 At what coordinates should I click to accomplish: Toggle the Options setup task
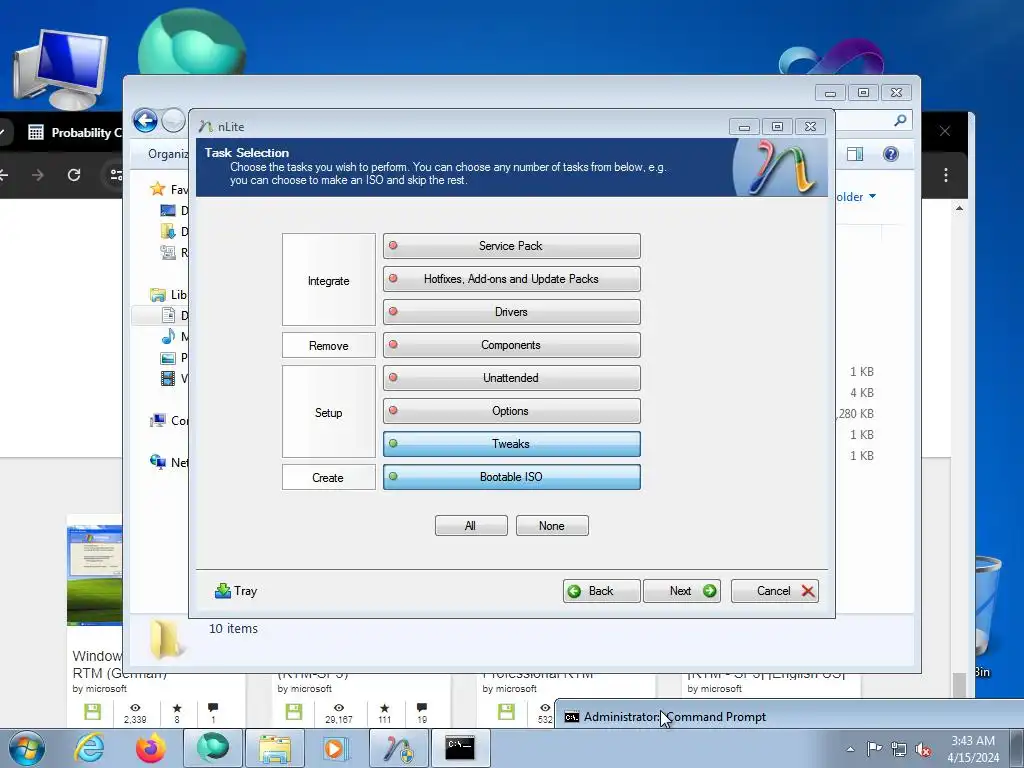511,411
